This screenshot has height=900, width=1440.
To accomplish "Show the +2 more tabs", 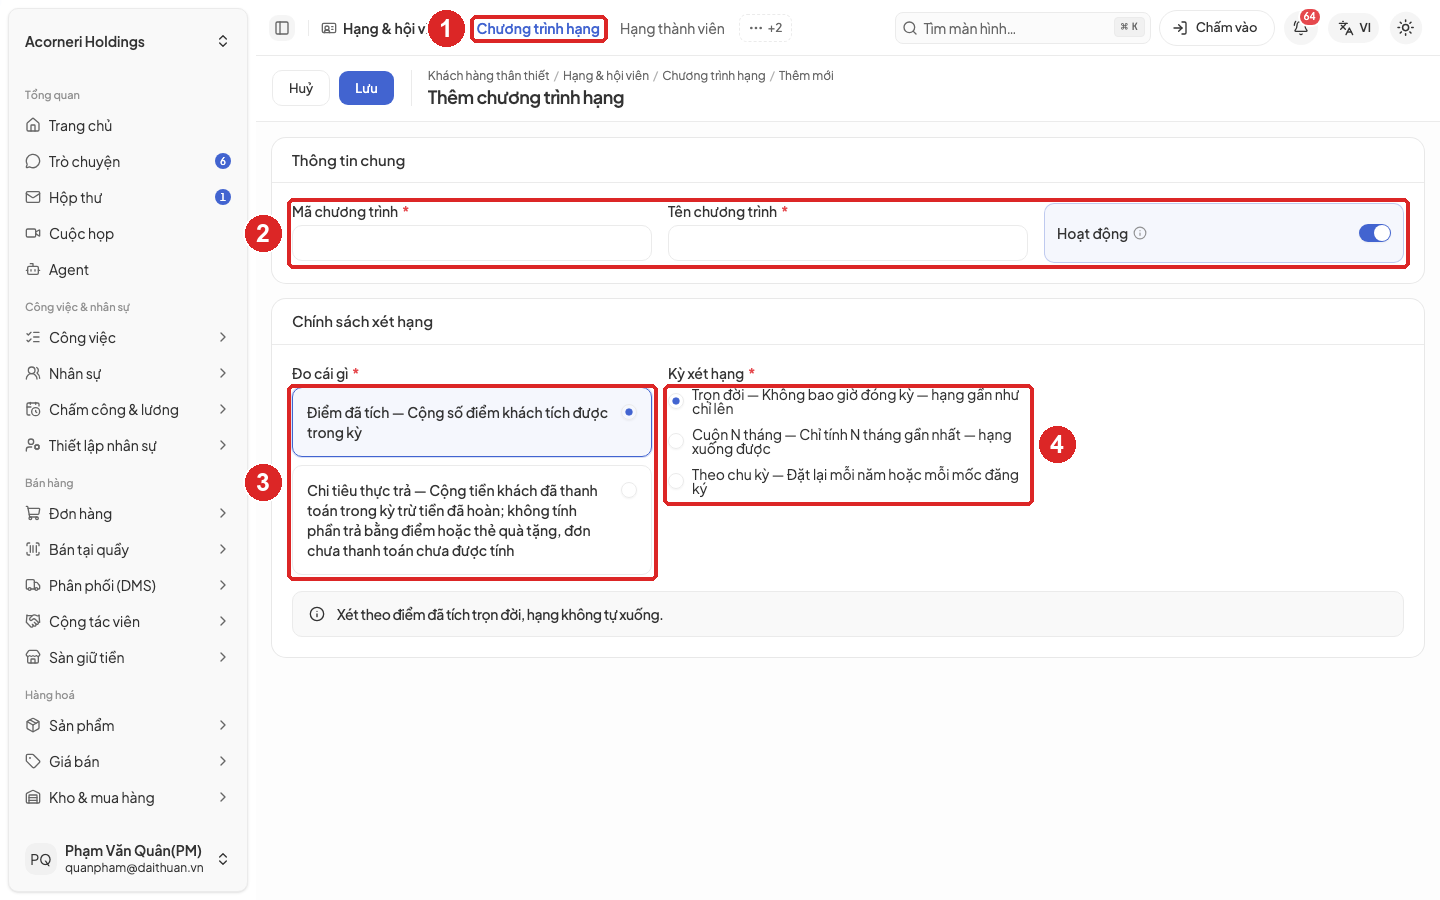I will pos(766,28).
